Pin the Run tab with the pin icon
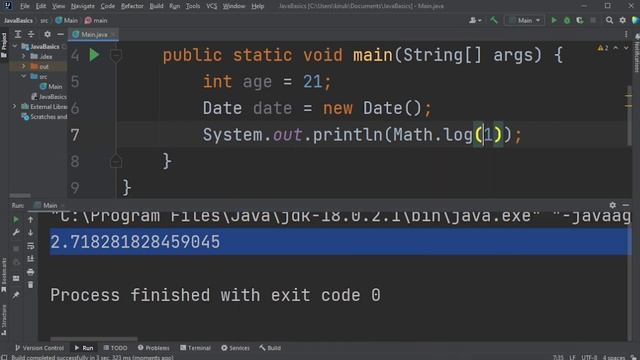640x360 pixels. pos(16,295)
